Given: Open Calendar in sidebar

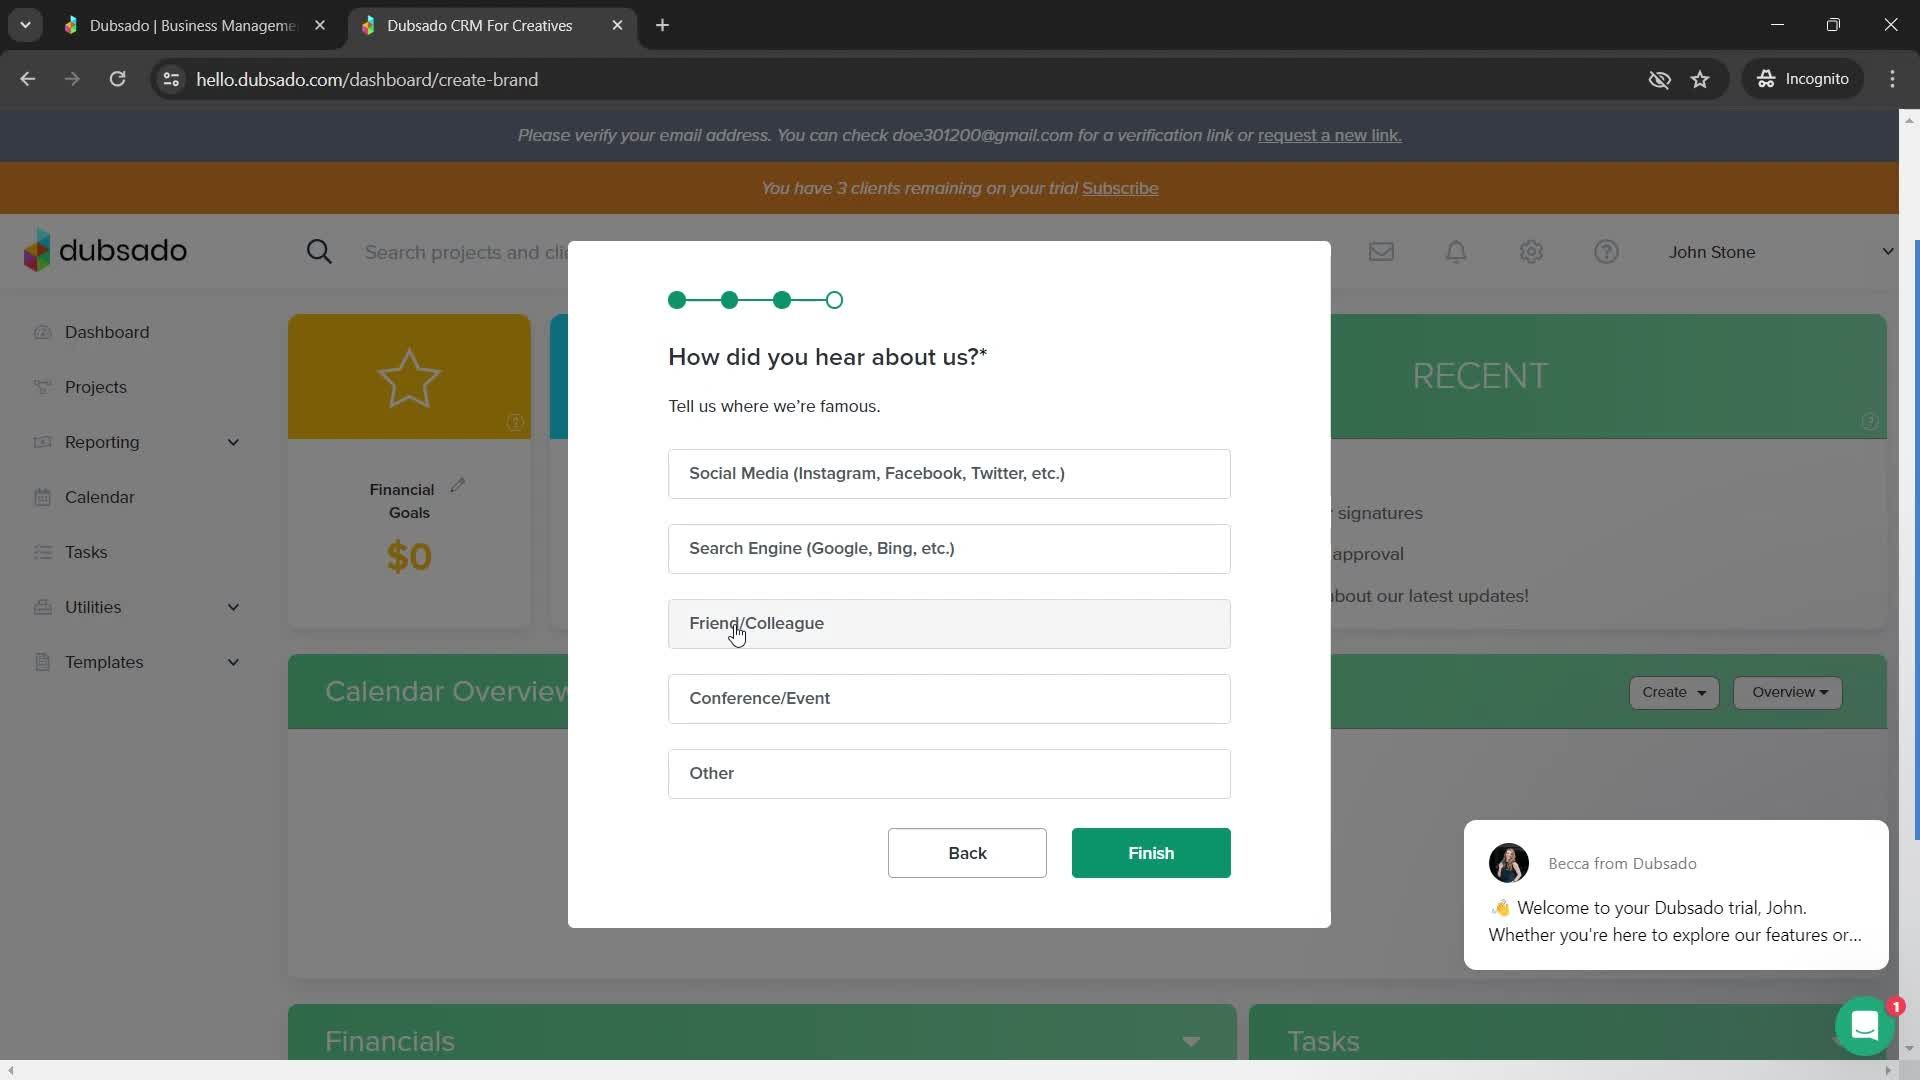Looking at the screenshot, I should 99,497.
